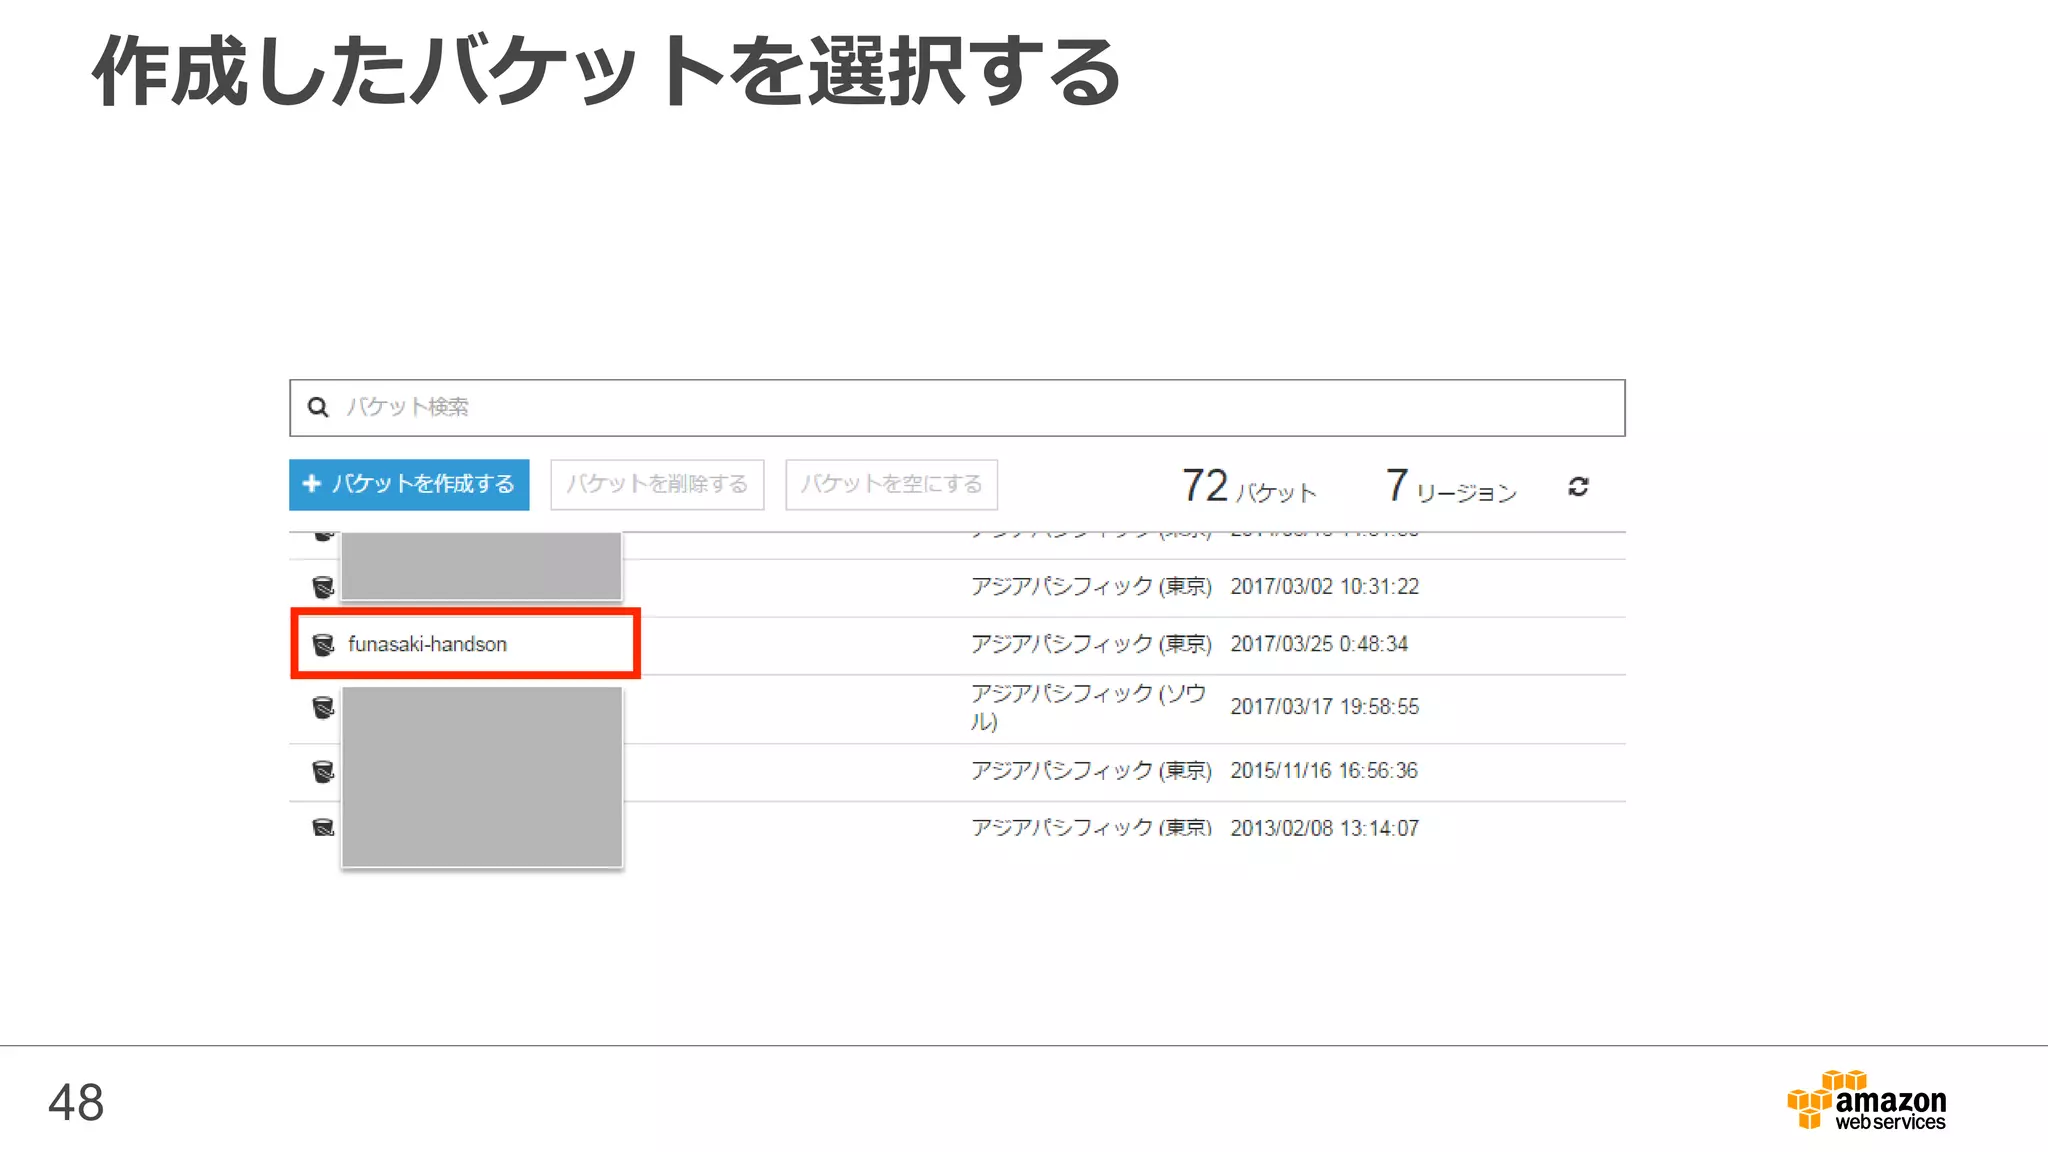The height and width of the screenshot is (1152, 2048).
Task: Click bucket icon in the 2013/02/08 13:14:07 row
Action: point(323,828)
